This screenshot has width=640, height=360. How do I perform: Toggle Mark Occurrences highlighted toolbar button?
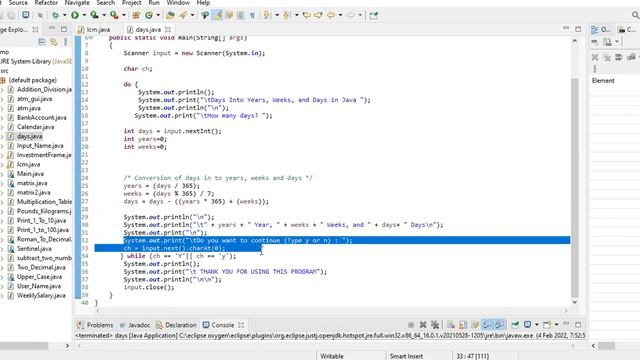(217, 15)
